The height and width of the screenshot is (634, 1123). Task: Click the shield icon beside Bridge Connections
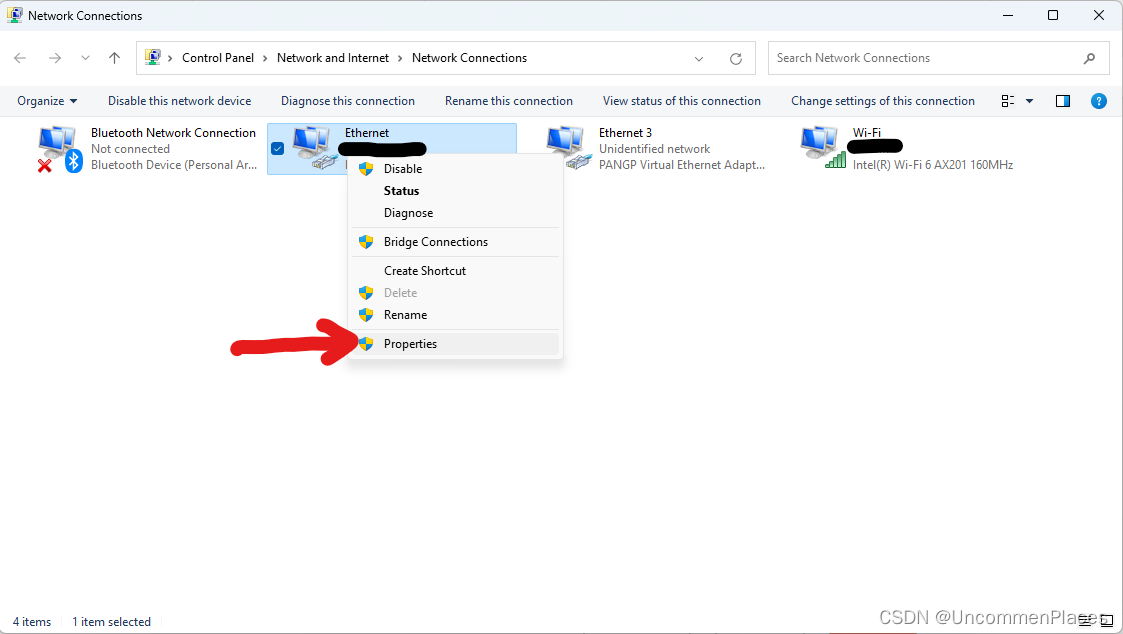366,242
